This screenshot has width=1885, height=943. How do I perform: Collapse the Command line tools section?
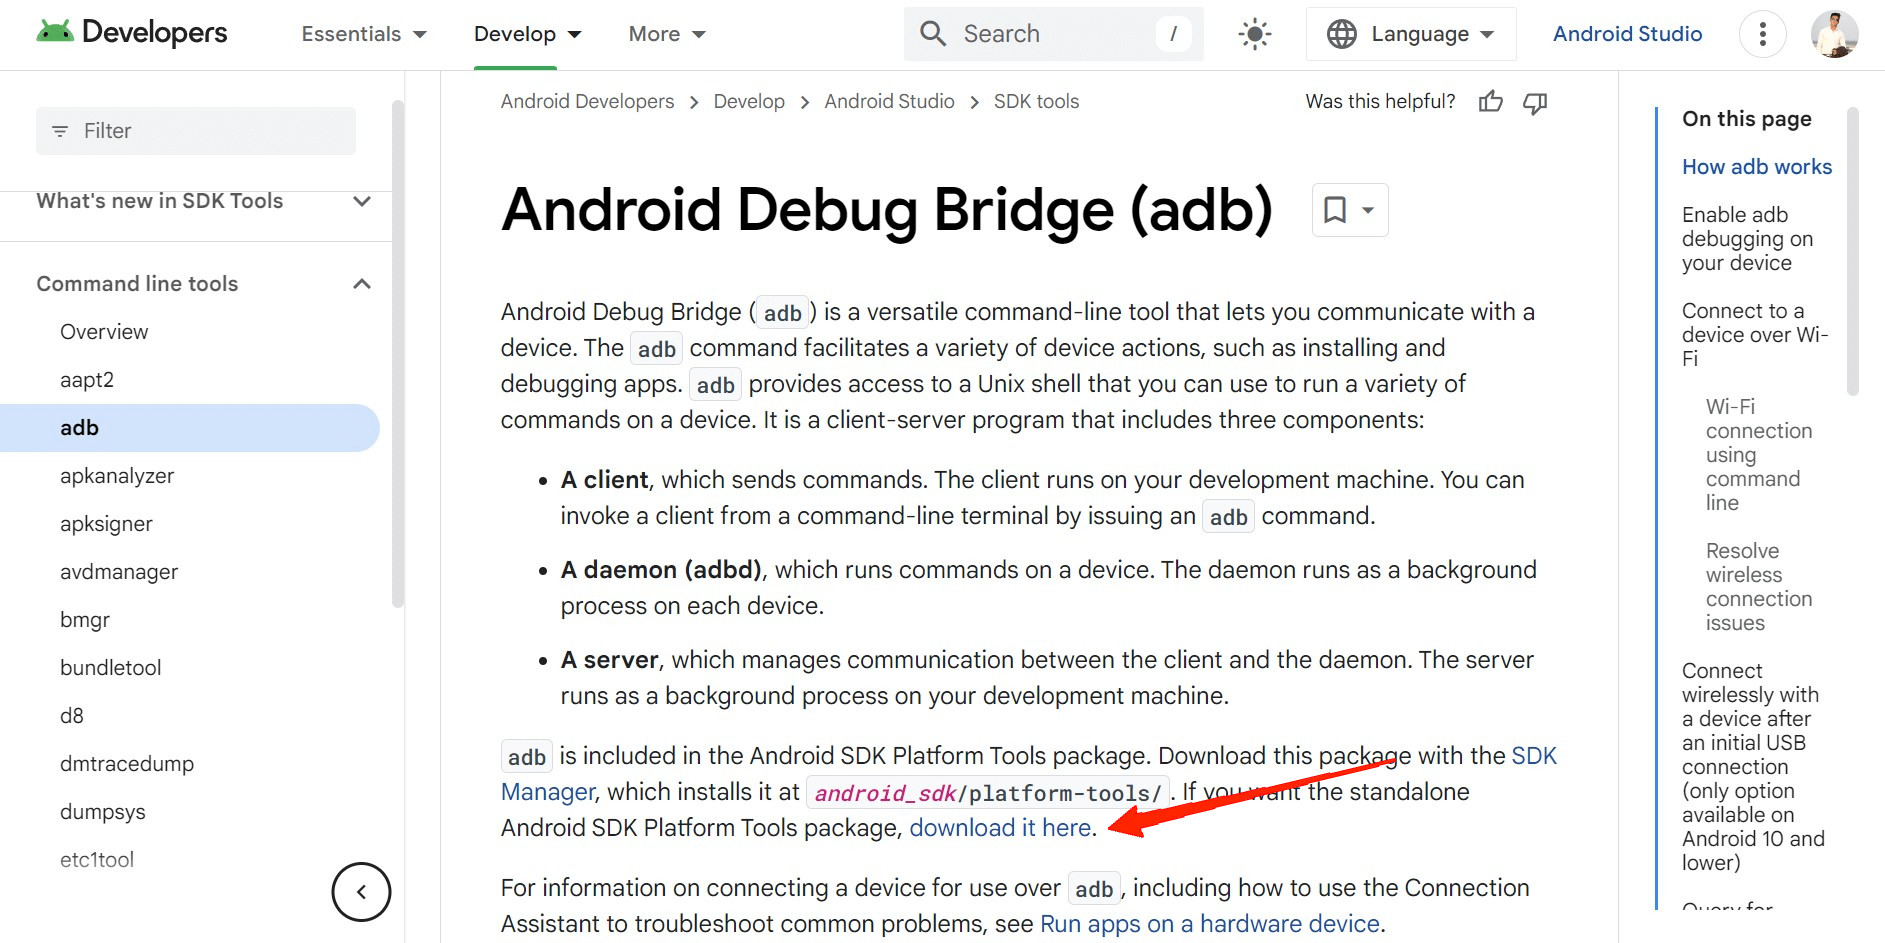(361, 283)
